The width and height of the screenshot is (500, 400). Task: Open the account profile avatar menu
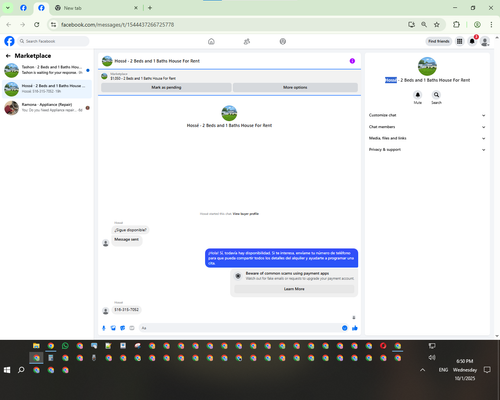click(x=485, y=41)
